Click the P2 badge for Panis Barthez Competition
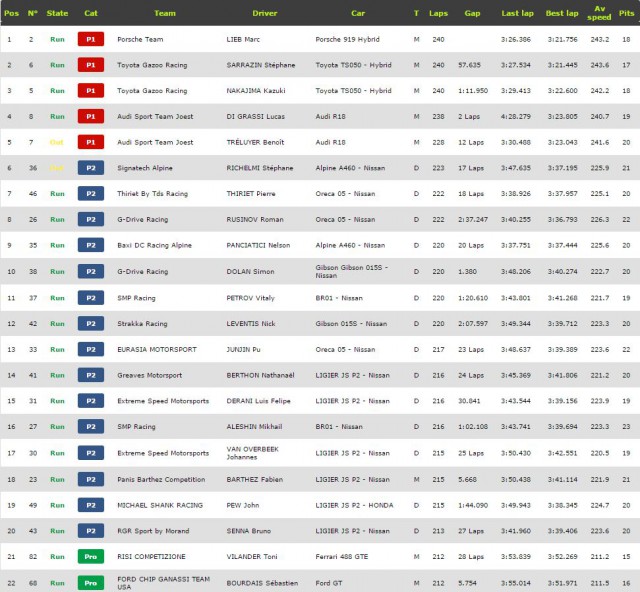Viewport: 640px width, 592px height. [91, 479]
